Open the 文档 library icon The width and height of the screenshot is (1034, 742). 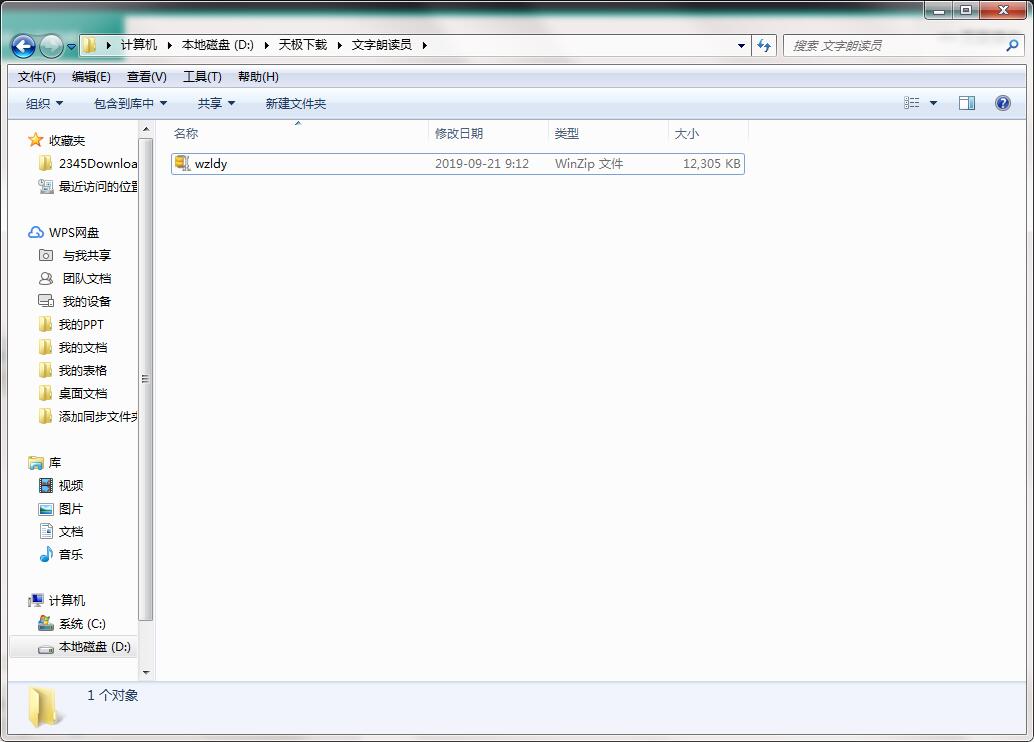pos(46,531)
